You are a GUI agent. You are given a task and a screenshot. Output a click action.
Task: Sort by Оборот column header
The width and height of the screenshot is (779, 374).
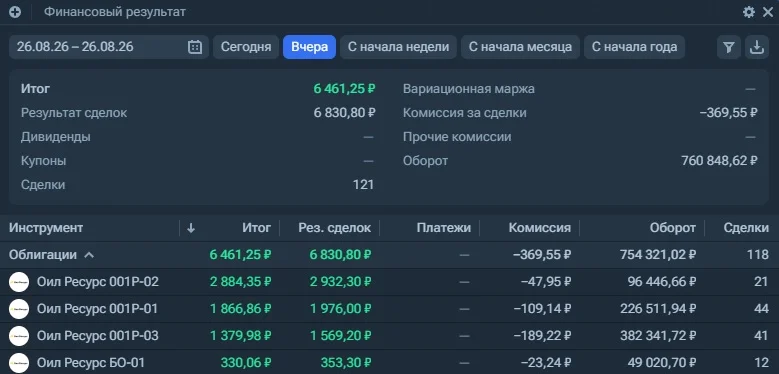coord(673,228)
